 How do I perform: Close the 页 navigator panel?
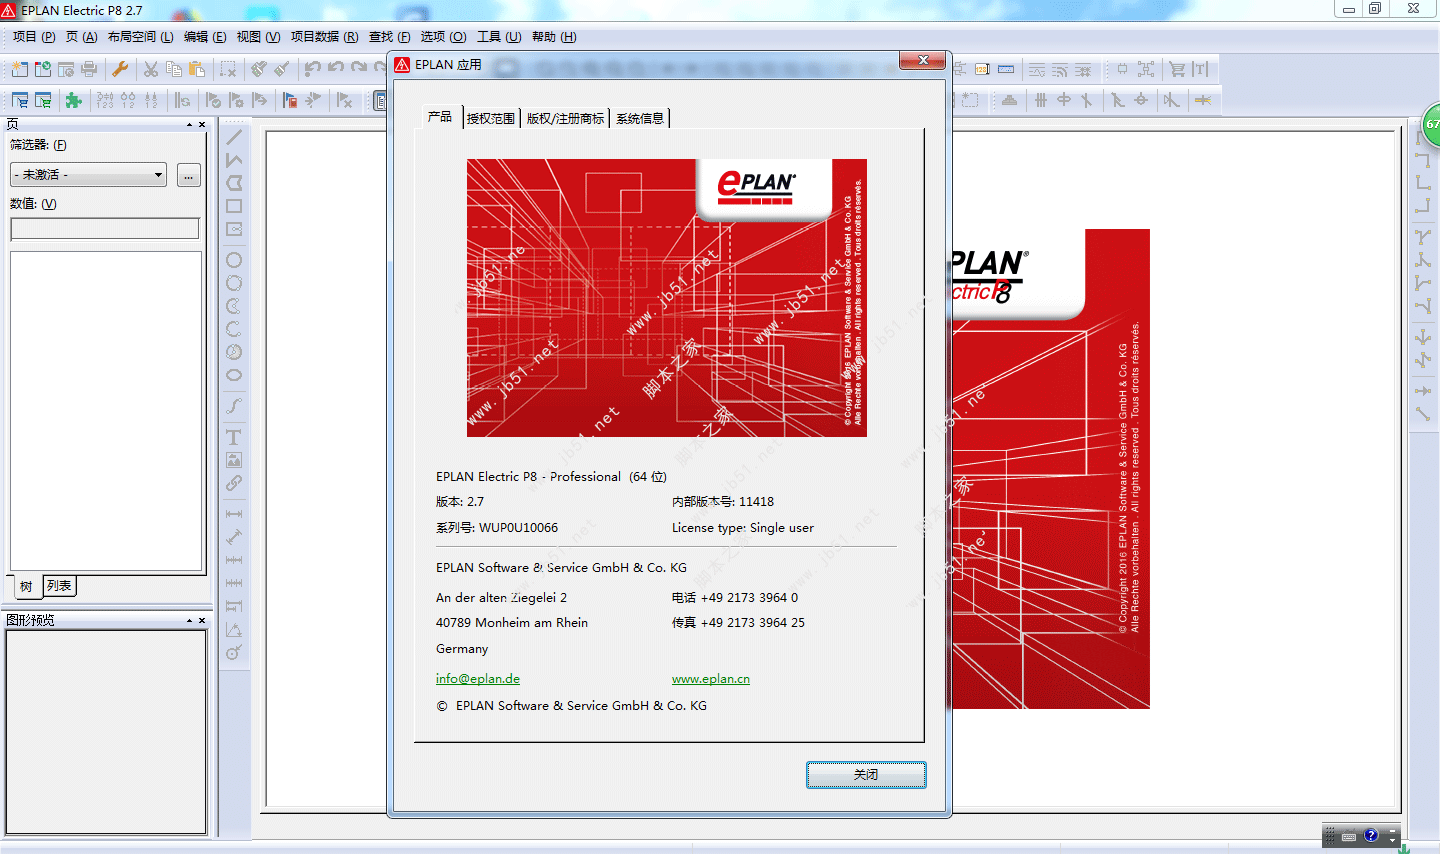tap(202, 125)
